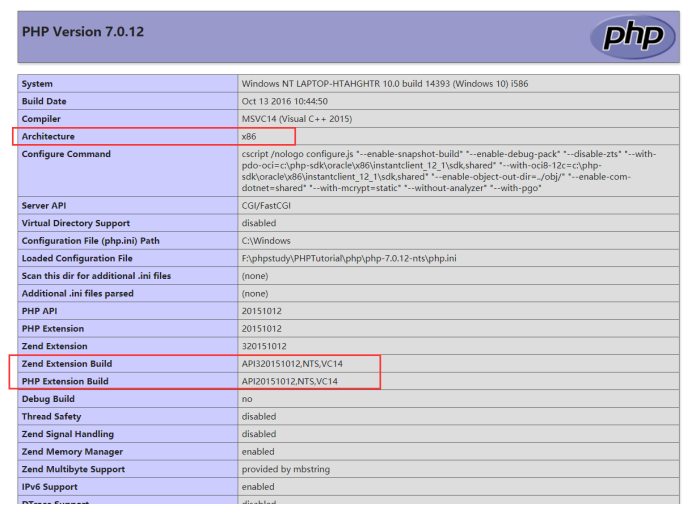Select 'API320151012,NTS,VC14' value

coord(292,364)
